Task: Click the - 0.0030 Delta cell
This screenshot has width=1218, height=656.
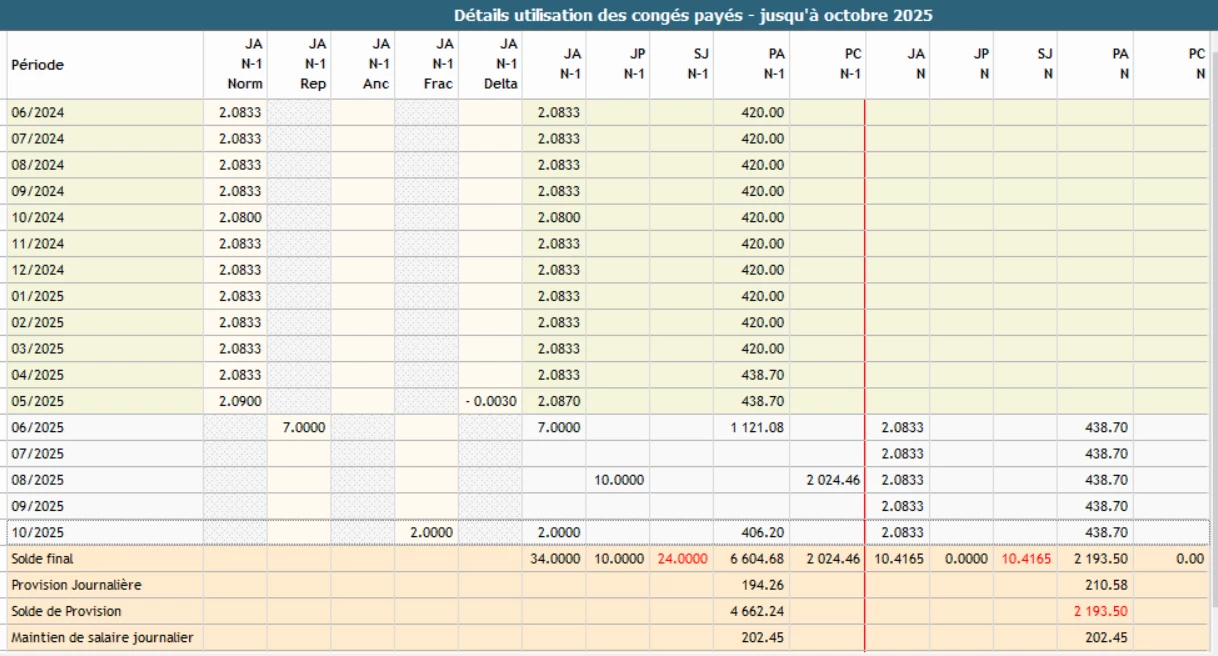Action: (x=490, y=401)
